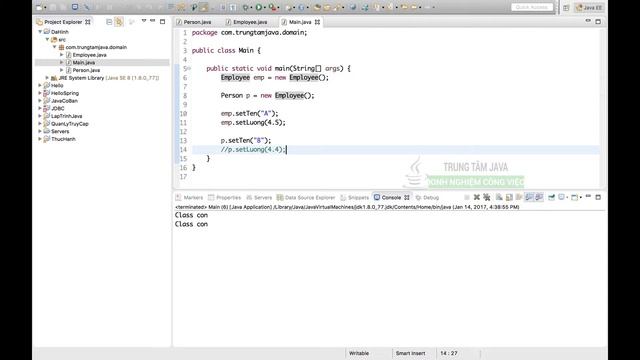Select Person.java in Project Explorer
Screen dimensions: 640x360
coord(86,70)
